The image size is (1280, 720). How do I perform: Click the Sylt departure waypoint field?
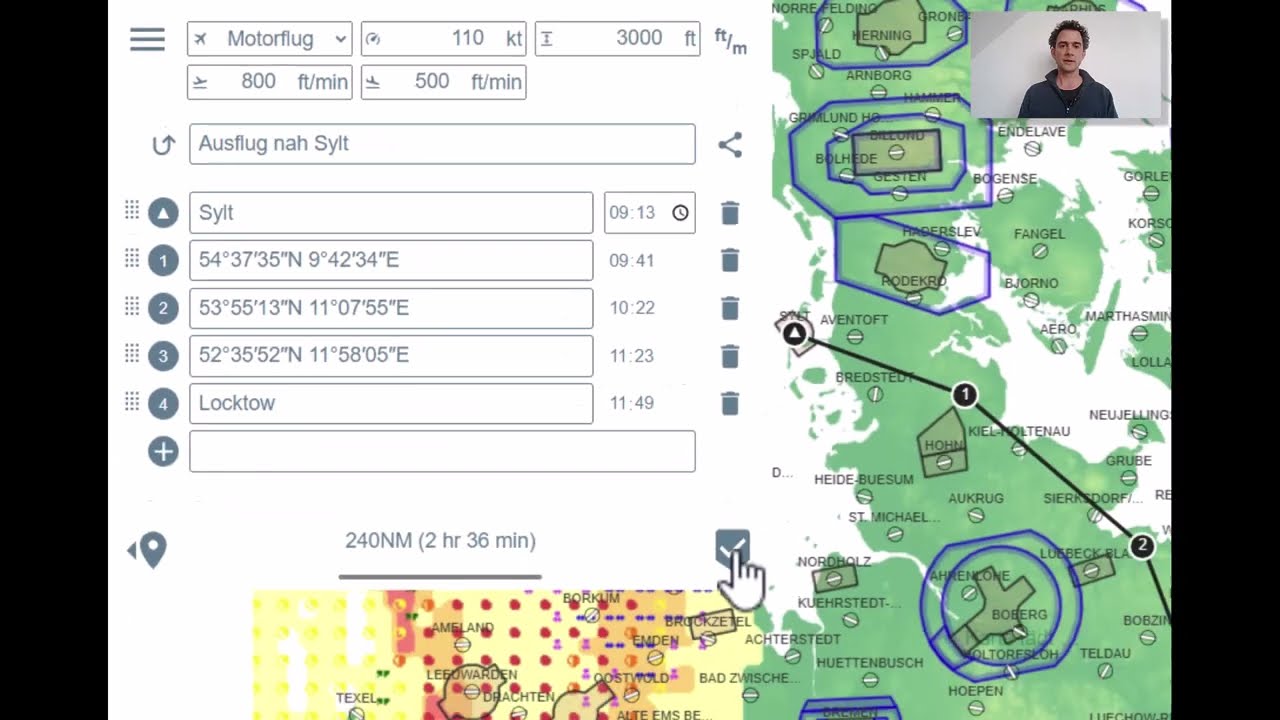(x=391, y=213)
